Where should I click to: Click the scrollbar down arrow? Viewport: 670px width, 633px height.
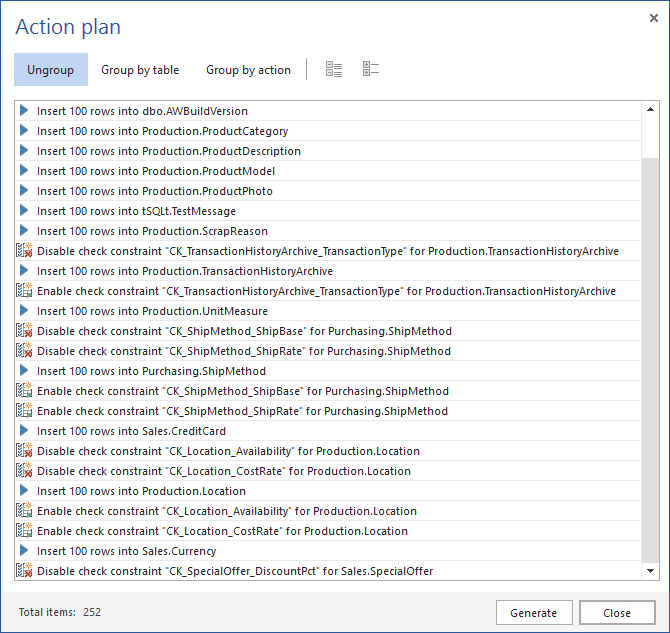(x=651, y=571)
